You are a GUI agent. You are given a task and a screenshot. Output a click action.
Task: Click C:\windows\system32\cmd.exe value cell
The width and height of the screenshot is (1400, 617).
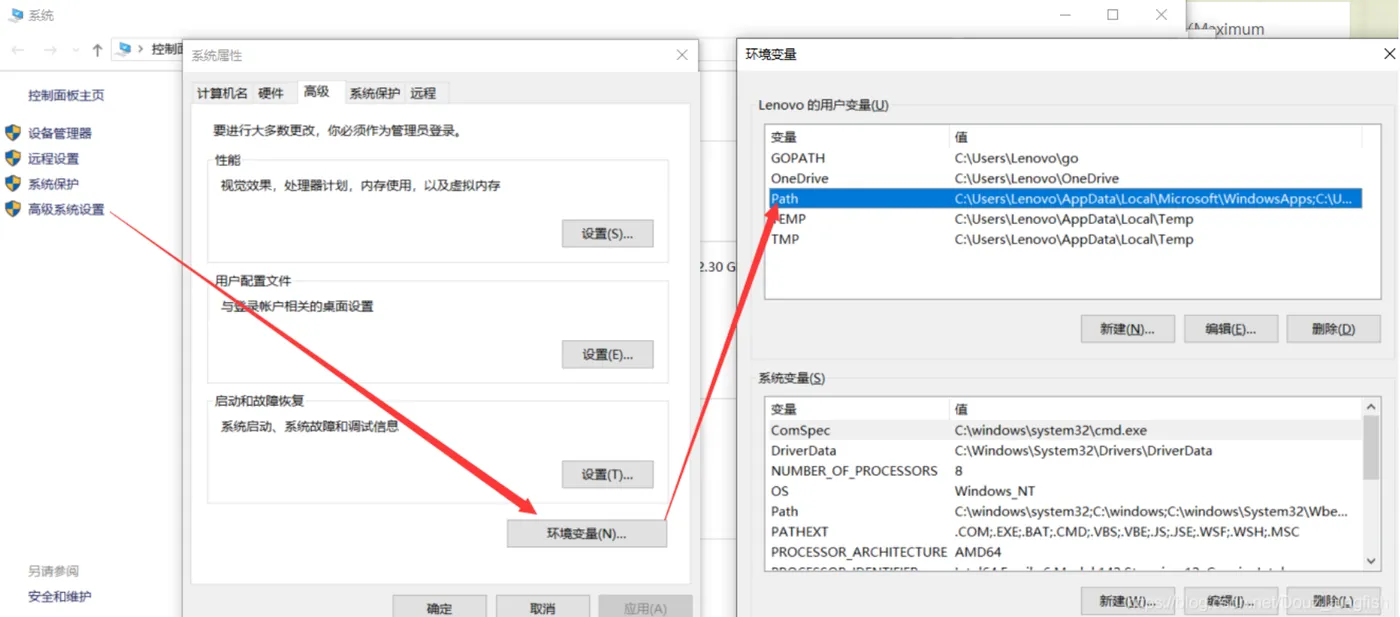click(x=1051, y=430)
